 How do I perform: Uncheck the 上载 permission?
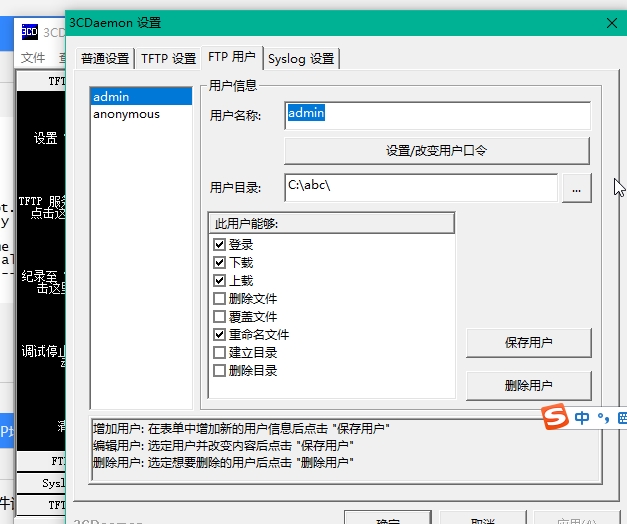[x=219, y=280]
